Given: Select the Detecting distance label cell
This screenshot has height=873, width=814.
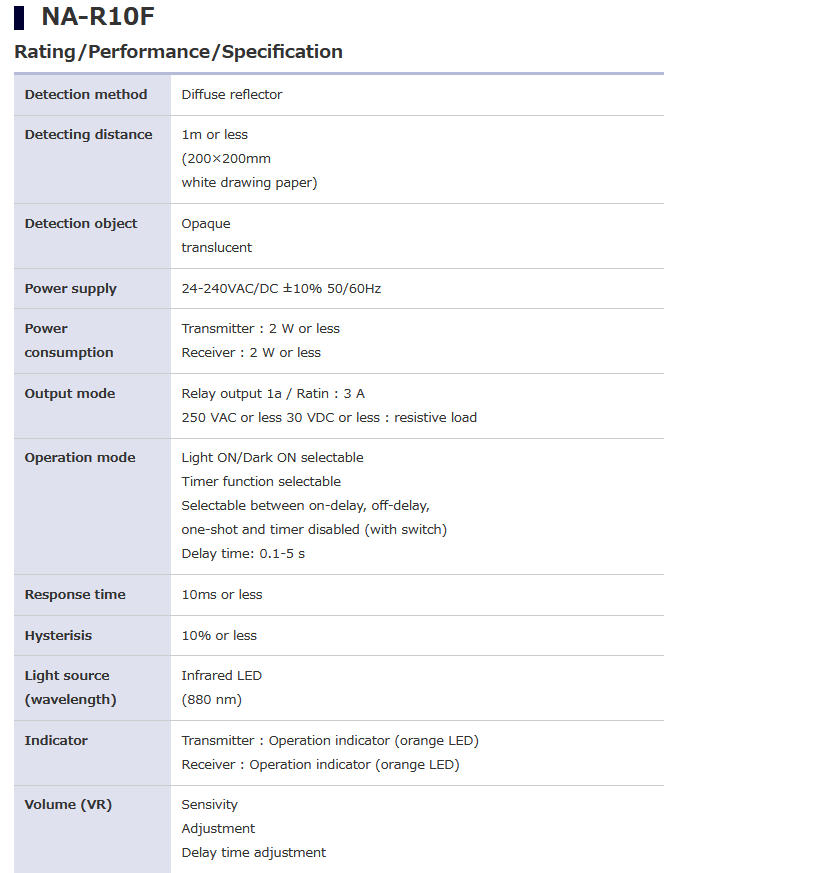Looking at the screenshot, I should tap(92, 159).
